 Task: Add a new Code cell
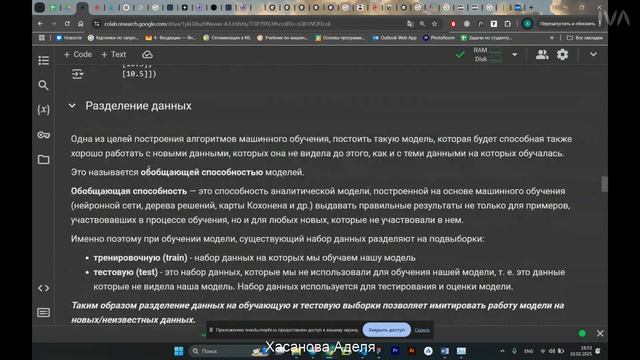click(x=78, y=54)
